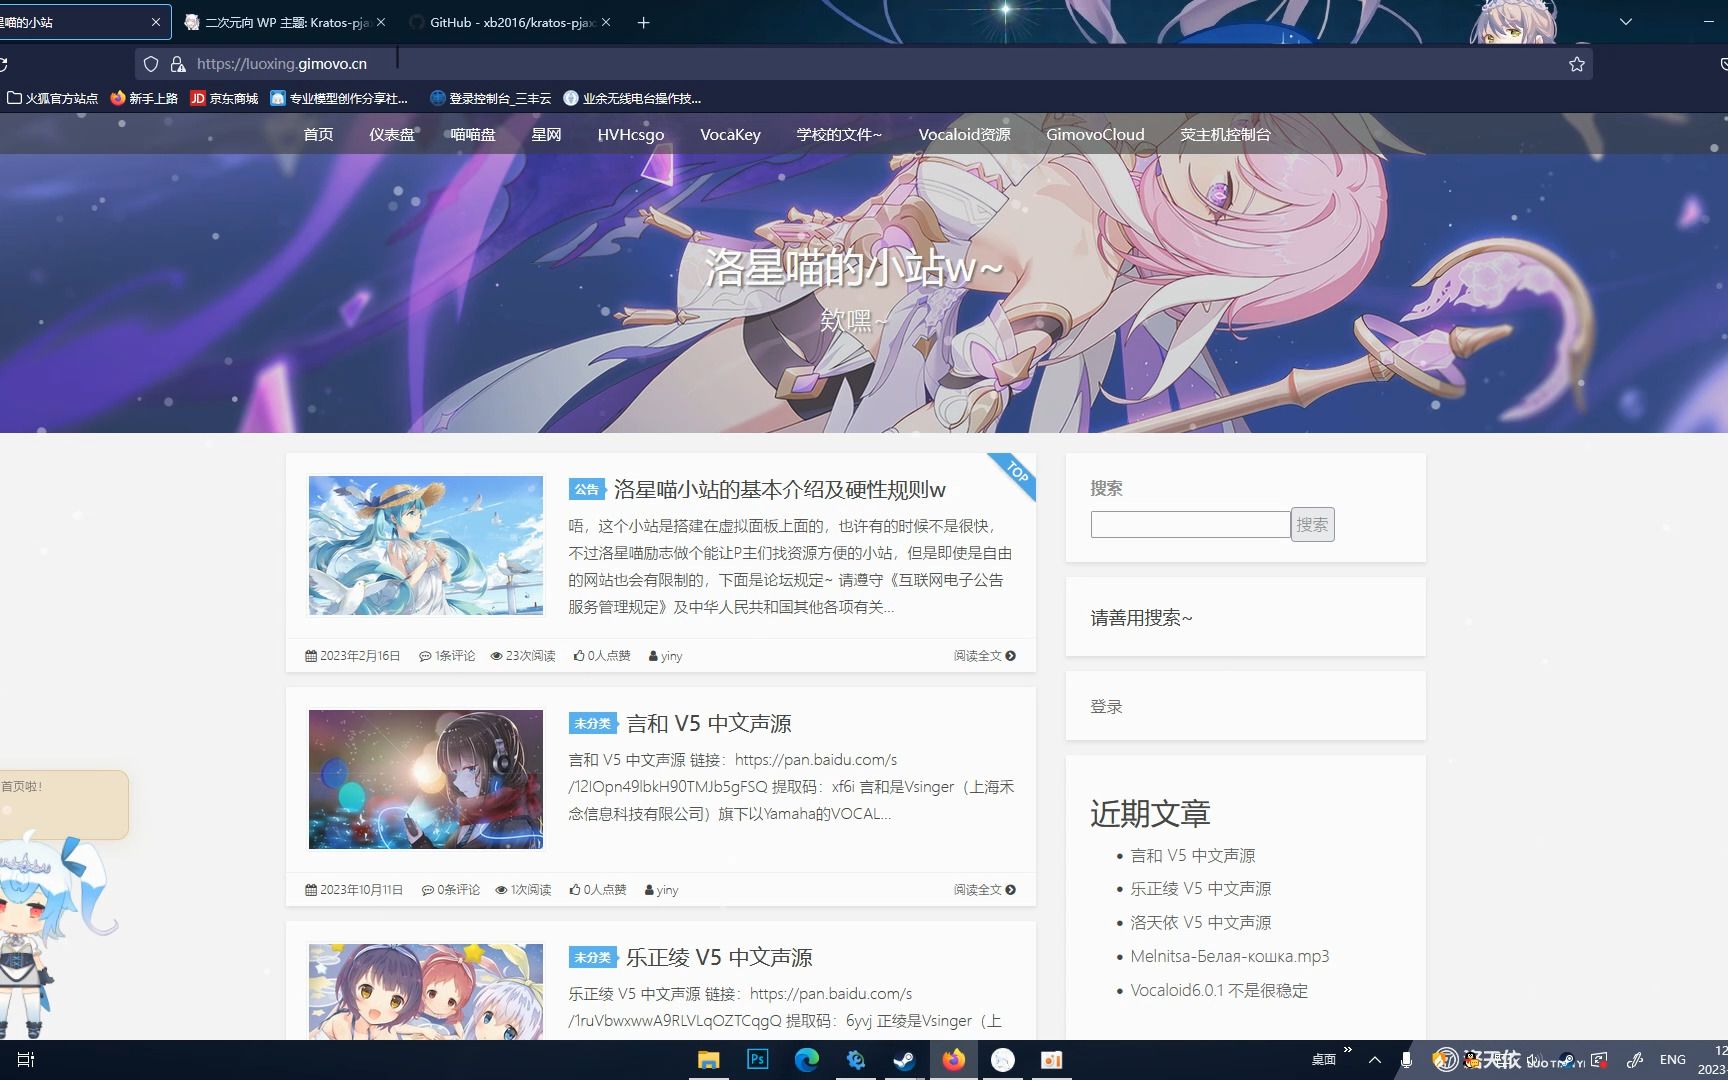Image resolution: width=1728 pixels, height=1080 pixels.
Task: Click the microphone icon in system tray
Action: (1407, 1060)
